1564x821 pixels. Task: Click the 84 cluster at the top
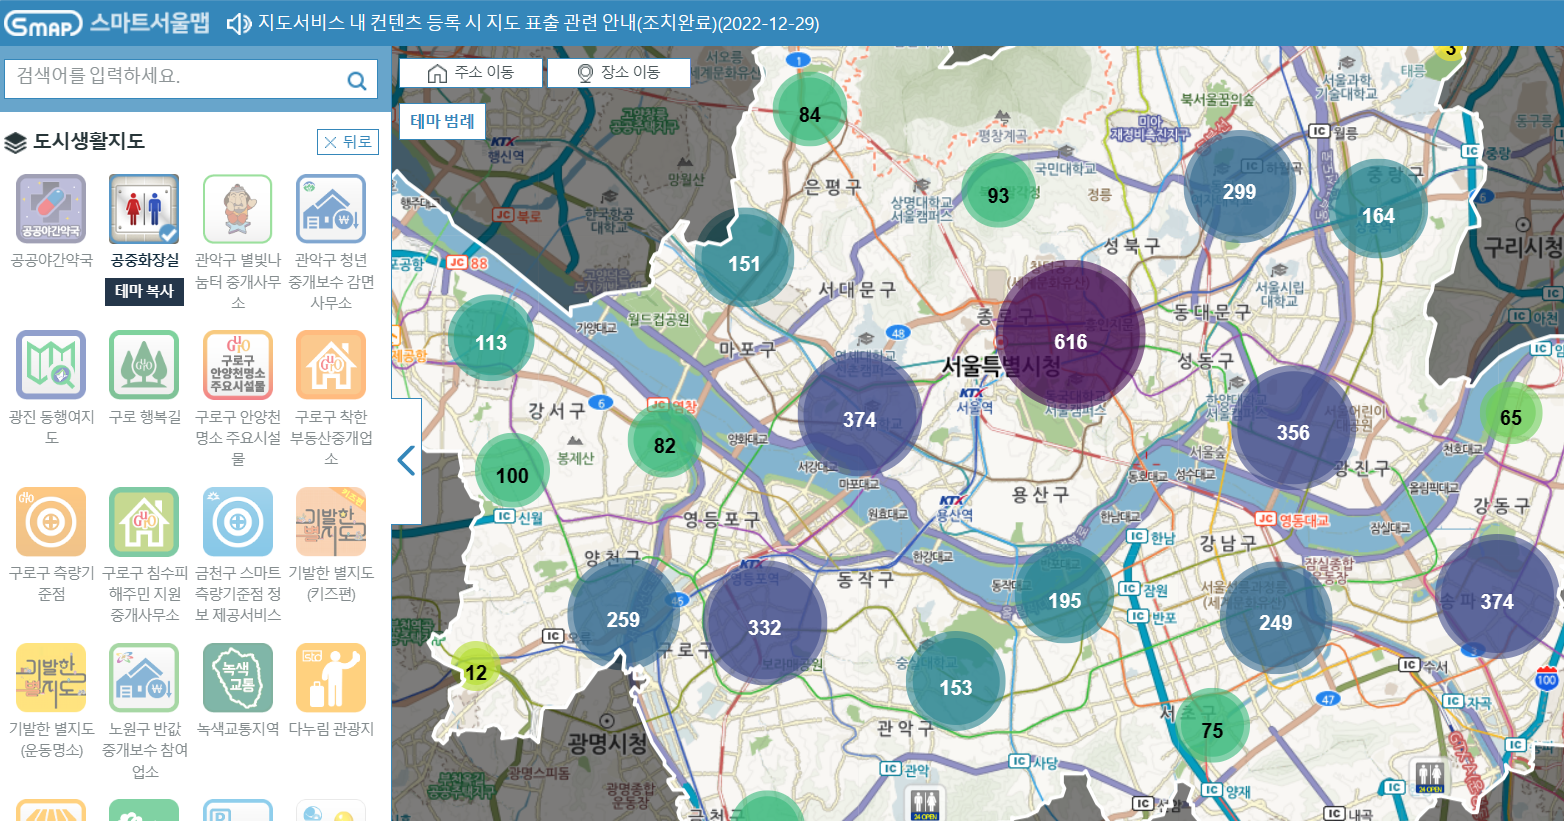809,110
